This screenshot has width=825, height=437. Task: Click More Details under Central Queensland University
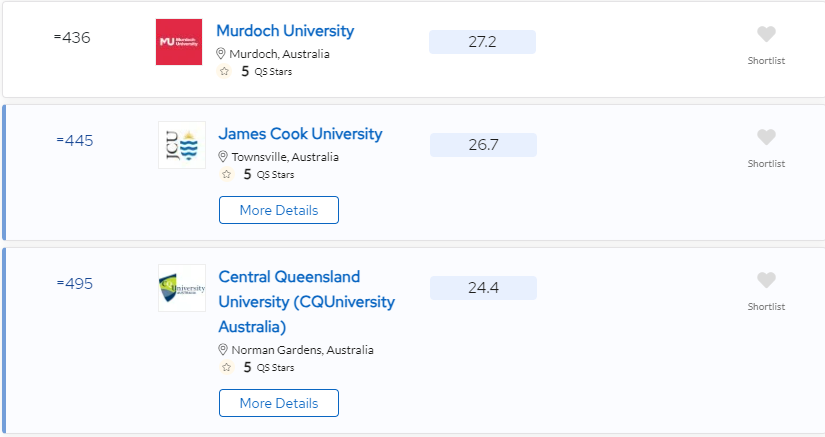(279, 403)
